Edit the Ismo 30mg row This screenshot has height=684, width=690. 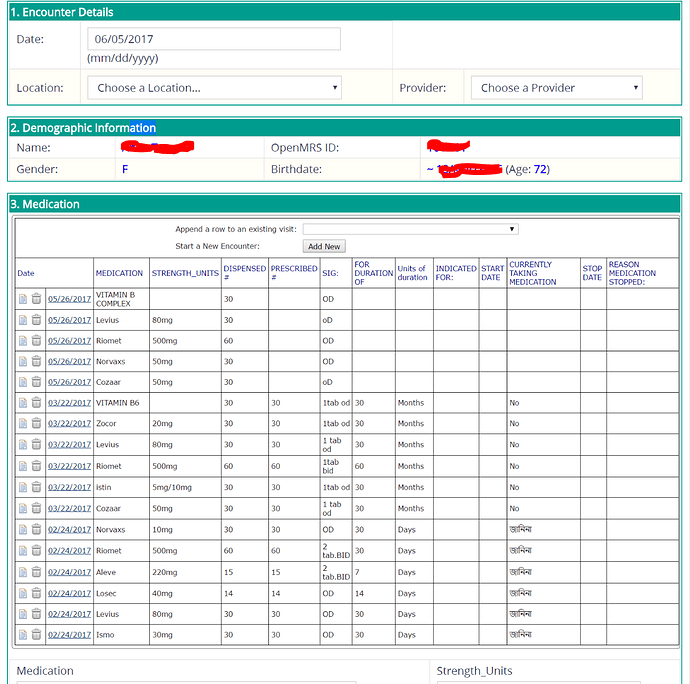coord(23,635)
